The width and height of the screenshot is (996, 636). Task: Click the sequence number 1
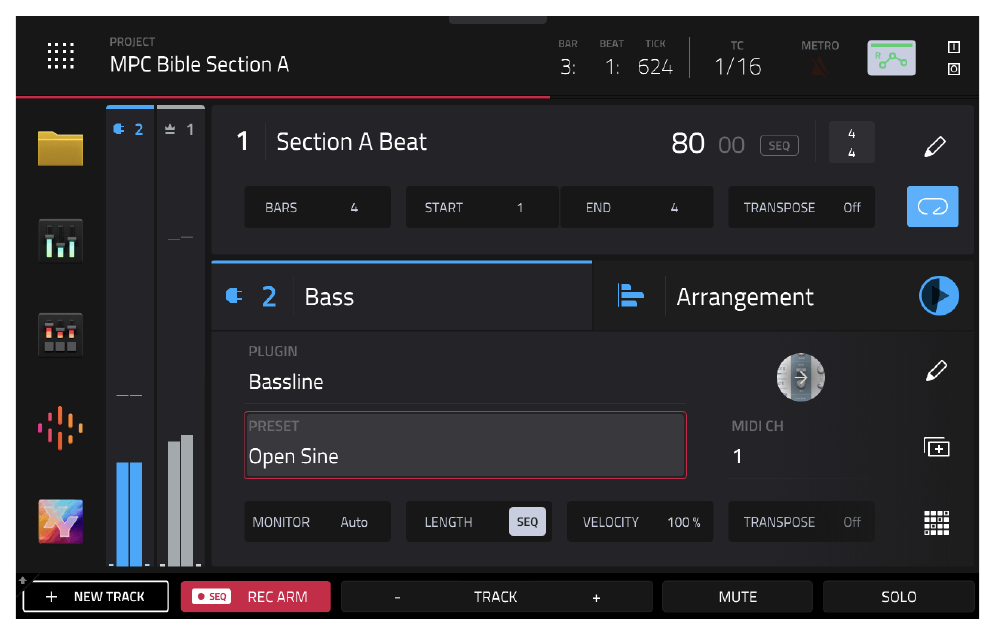[x=242, y=142]
